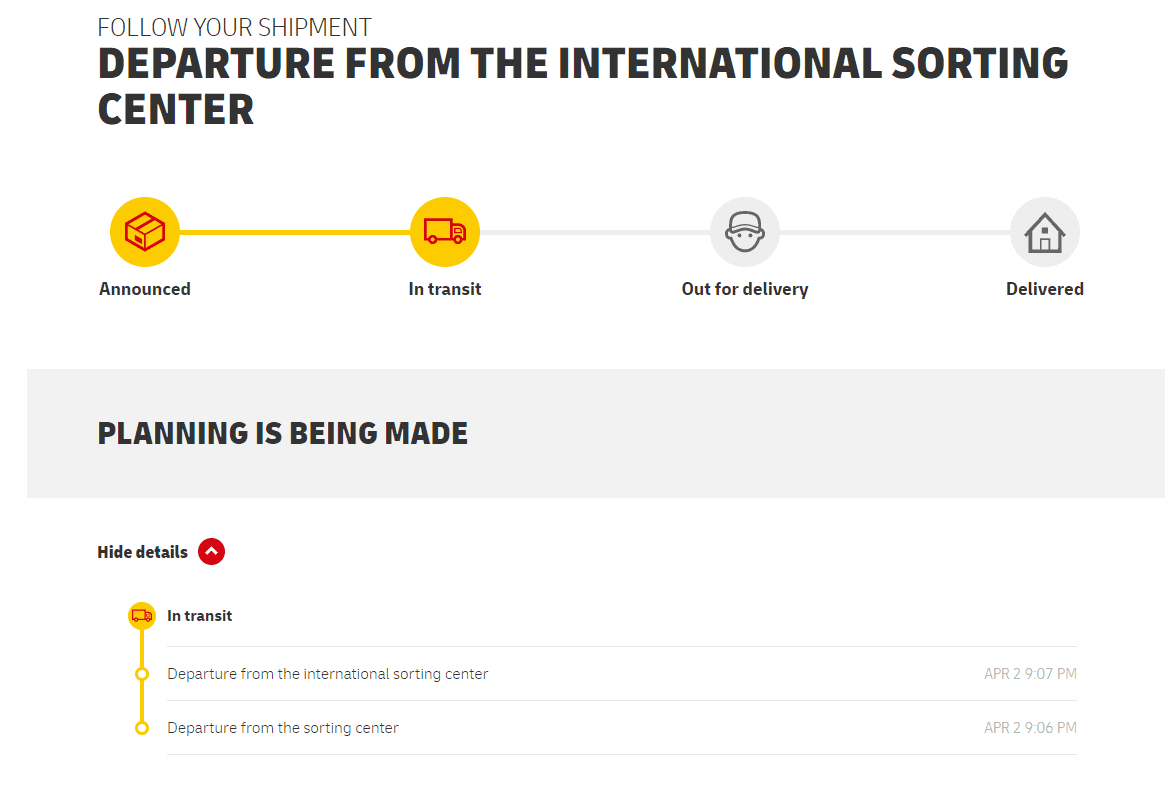This screenshot has height=786, width=1165.
Task: Click the Announced step label
Action: pyautogui.click(x=145, y=289)
